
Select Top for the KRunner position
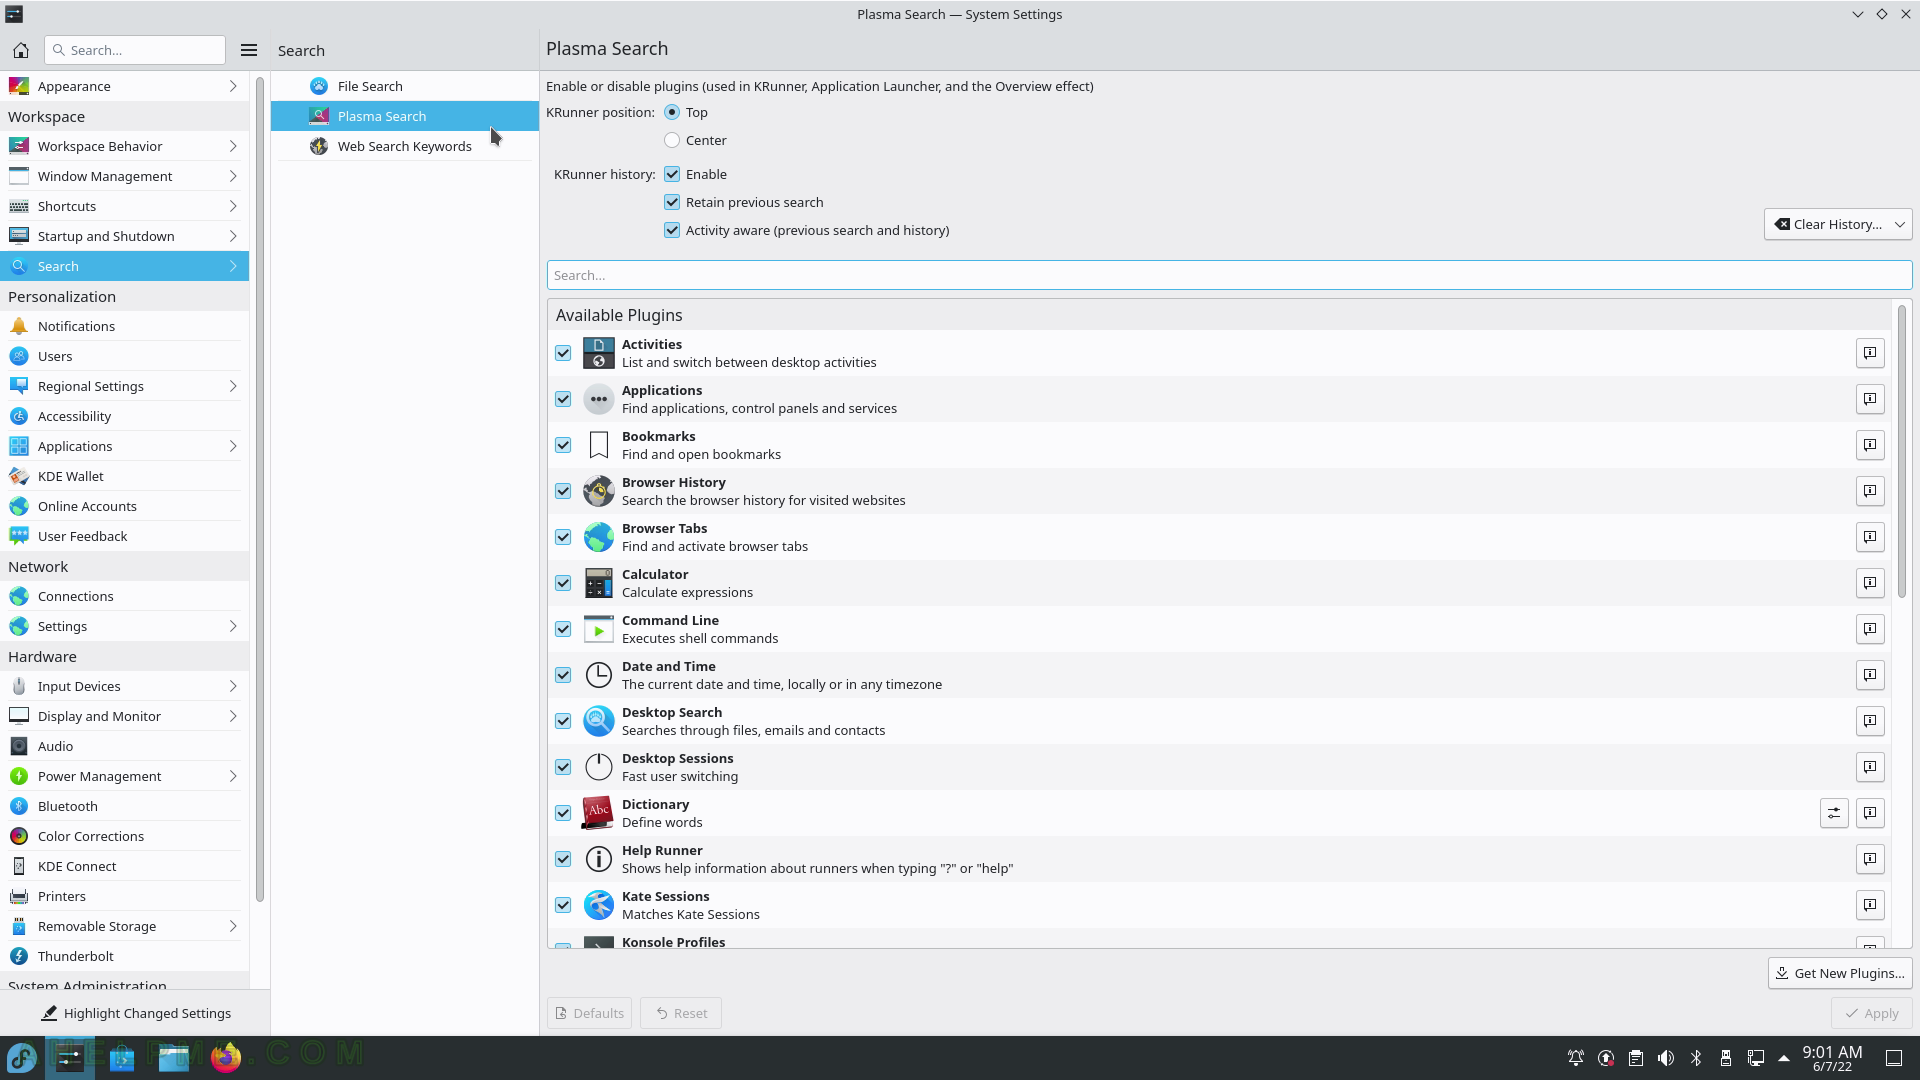pos(672,112)
